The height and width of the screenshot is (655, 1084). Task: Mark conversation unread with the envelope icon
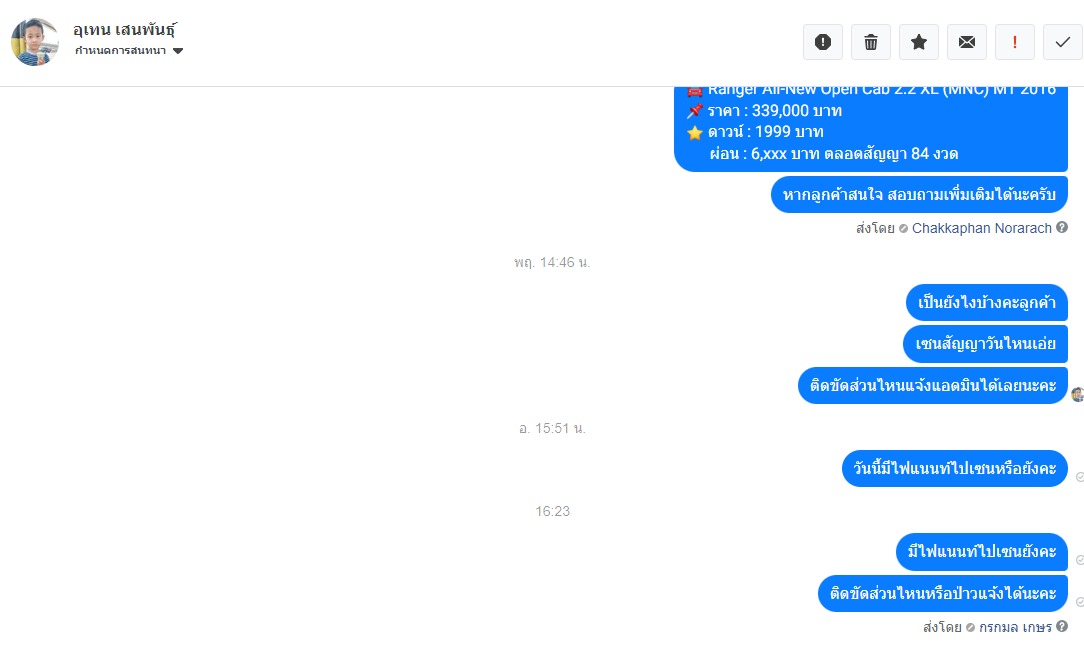pyautogui.click(x=966, y=42)
